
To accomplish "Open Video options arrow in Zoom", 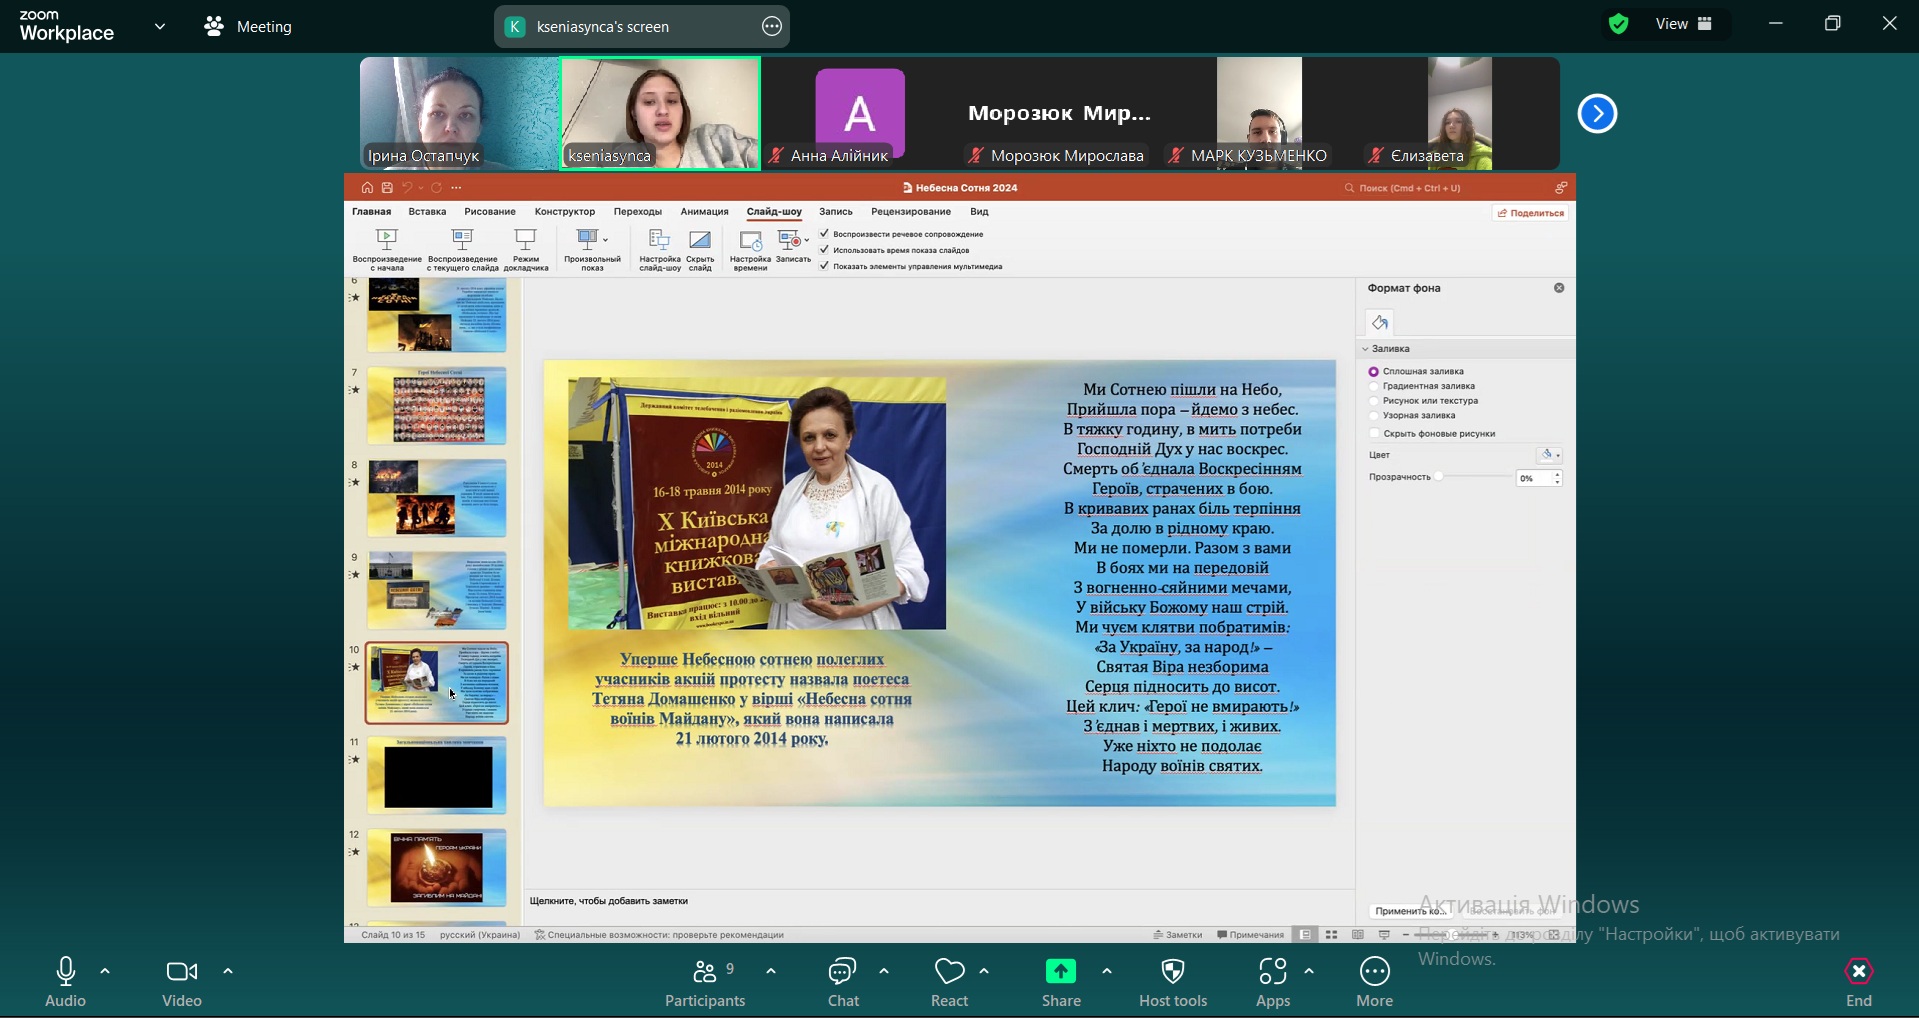I will click(x=228, y=973).
